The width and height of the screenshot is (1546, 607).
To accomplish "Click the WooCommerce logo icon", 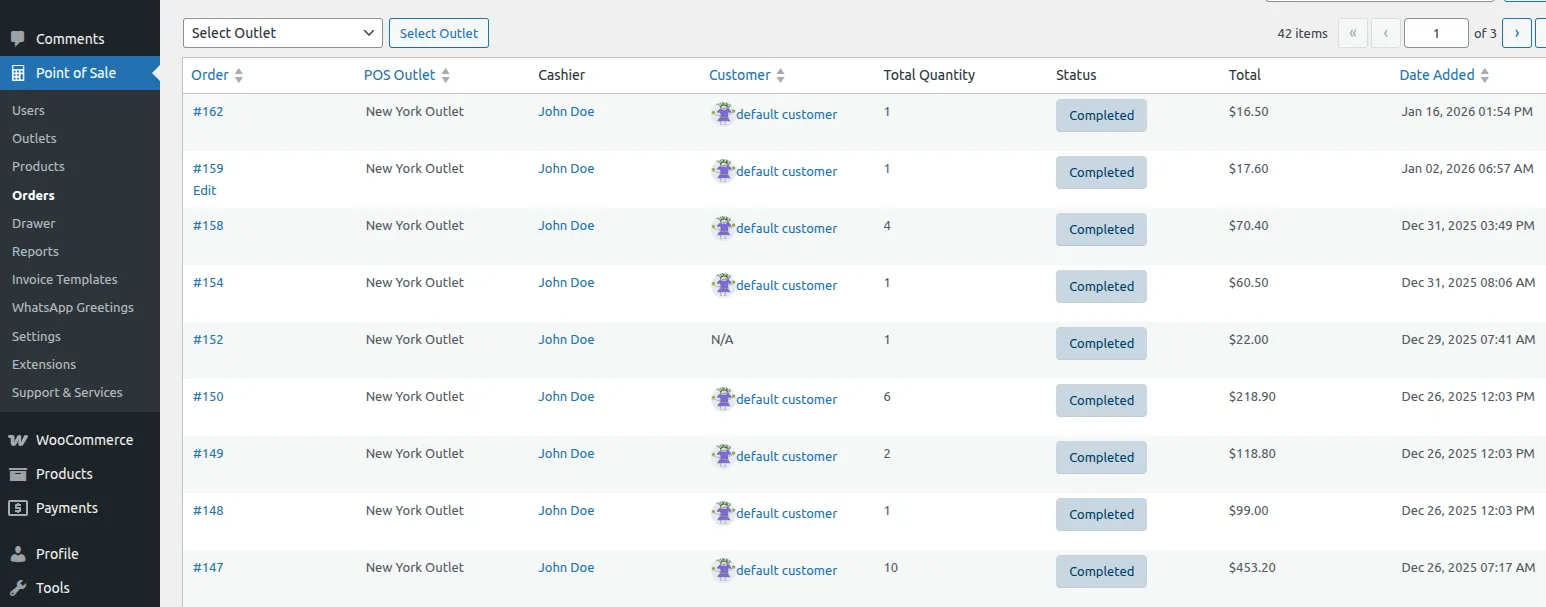I will 18,440.
